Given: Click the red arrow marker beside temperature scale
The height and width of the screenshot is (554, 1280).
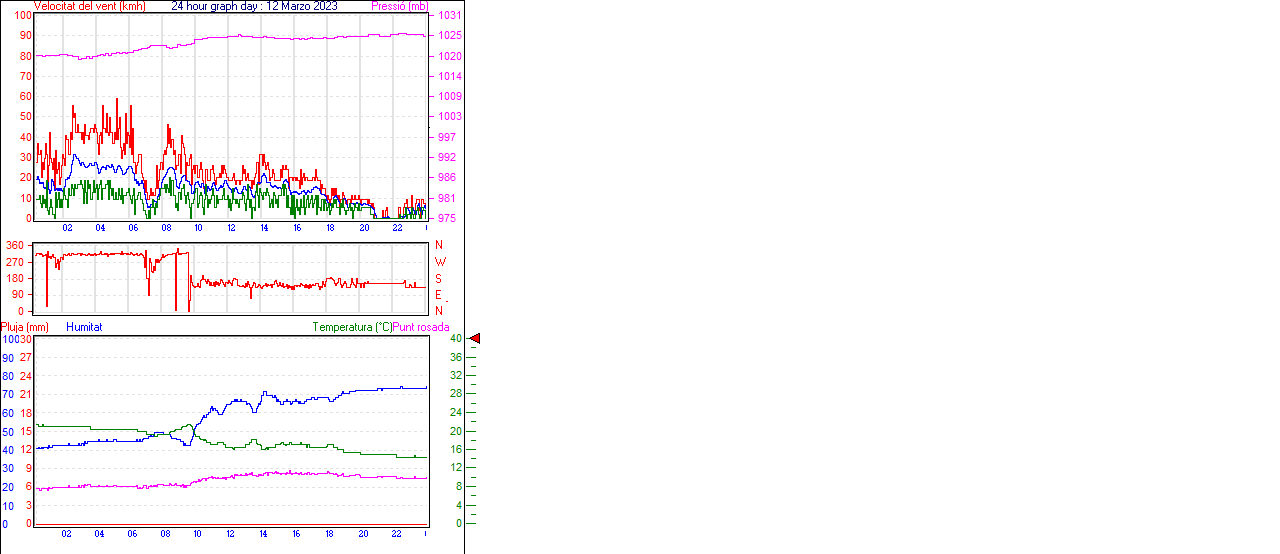Looking at the screenshot, I should 475,339.
